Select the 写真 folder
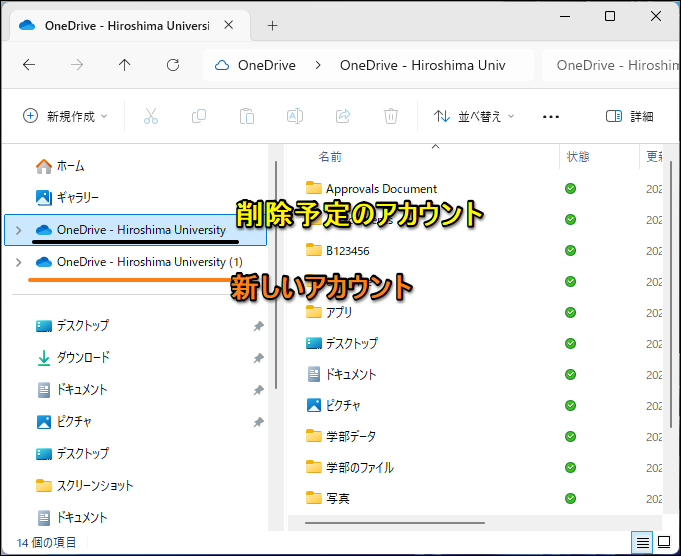Image resolution: width=681 pixels, height=556 pixels. pyautogui.click(x=327, y=498)
